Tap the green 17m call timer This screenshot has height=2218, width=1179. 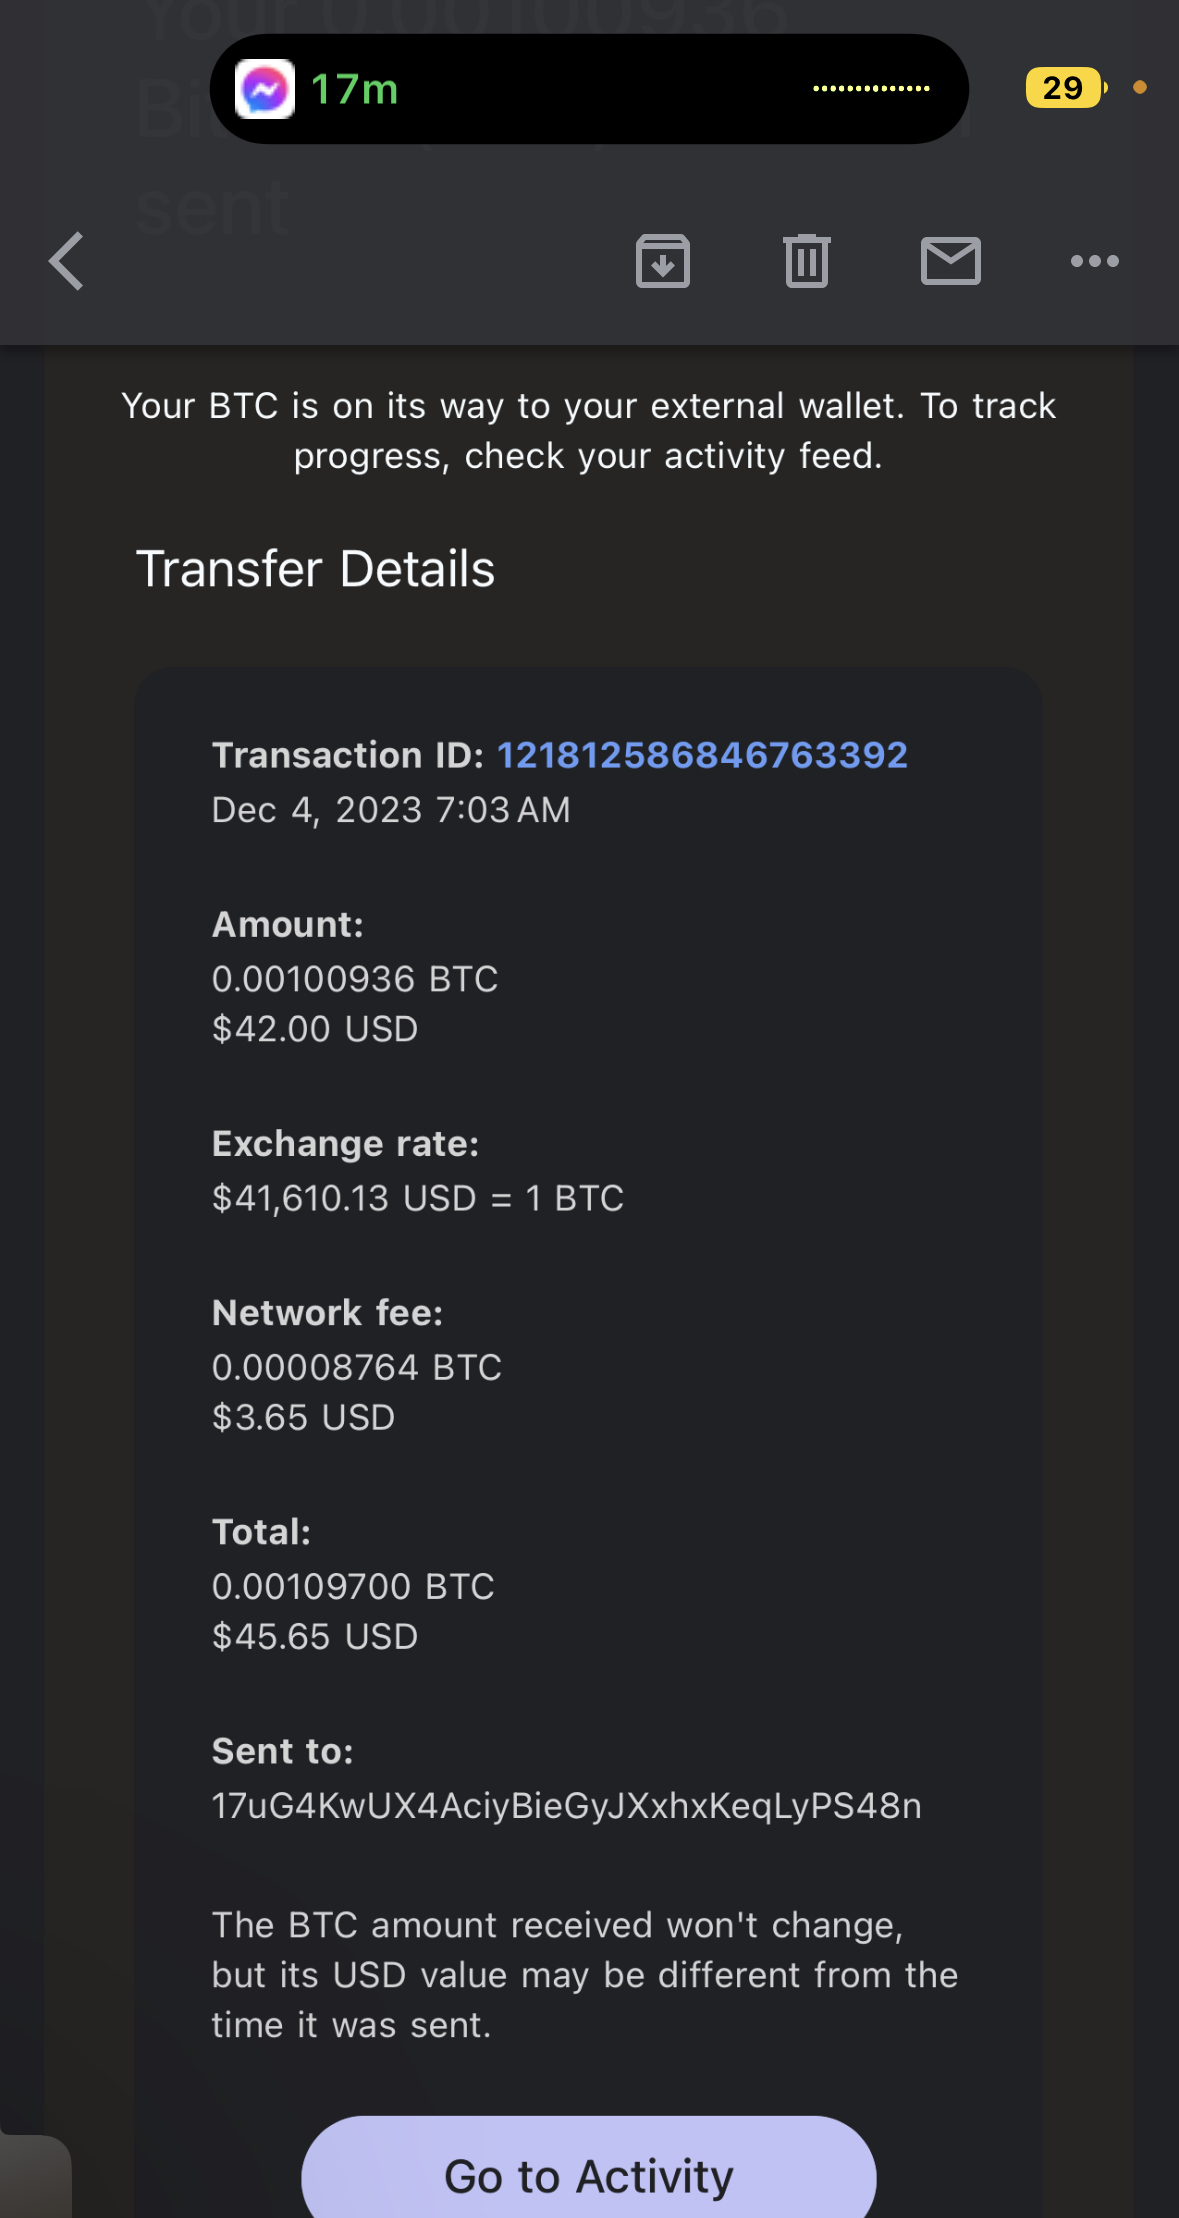click(355, 90)
